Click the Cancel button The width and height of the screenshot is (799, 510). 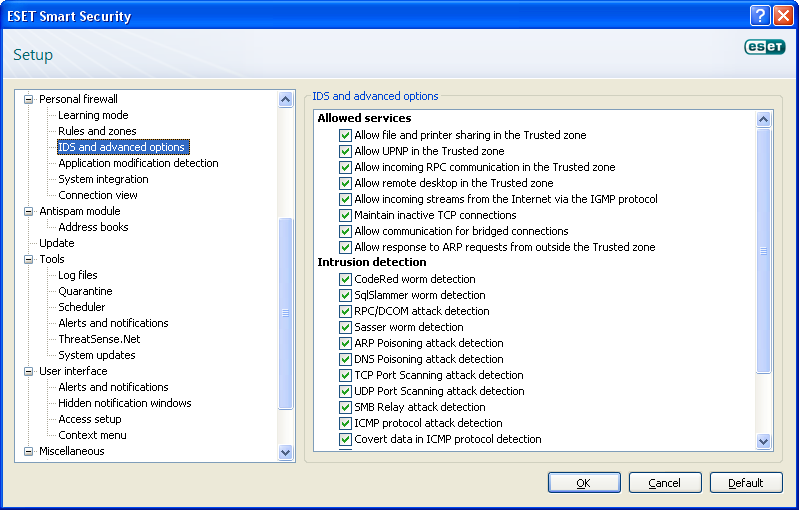pyautogui.click(x=665, y=483)
